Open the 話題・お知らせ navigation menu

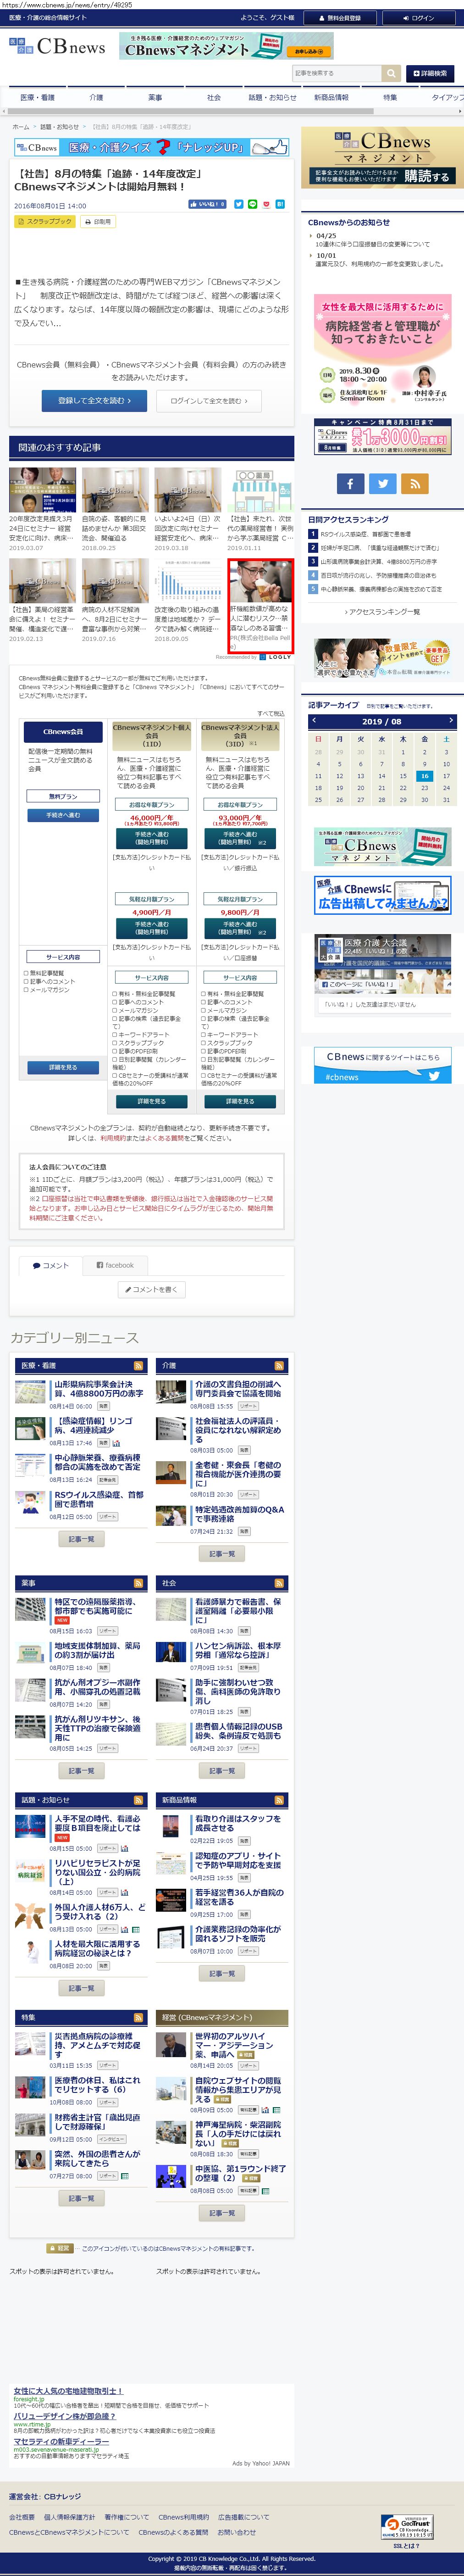(x=272, y=98)
